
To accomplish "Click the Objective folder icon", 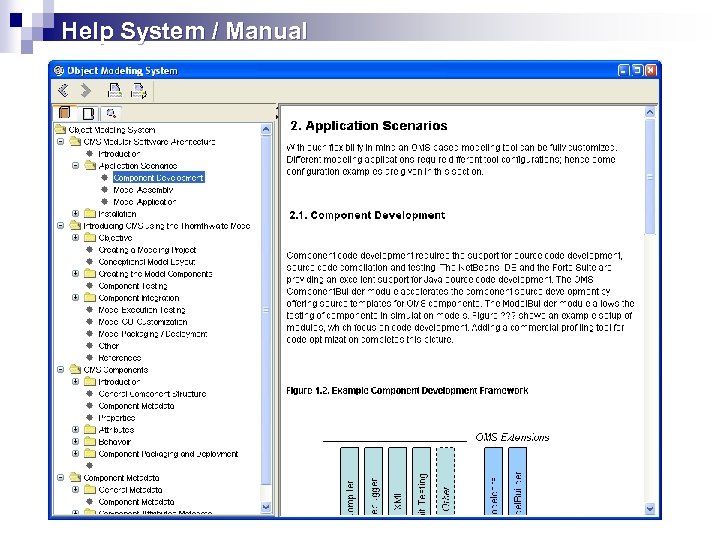I will point(90,237).
